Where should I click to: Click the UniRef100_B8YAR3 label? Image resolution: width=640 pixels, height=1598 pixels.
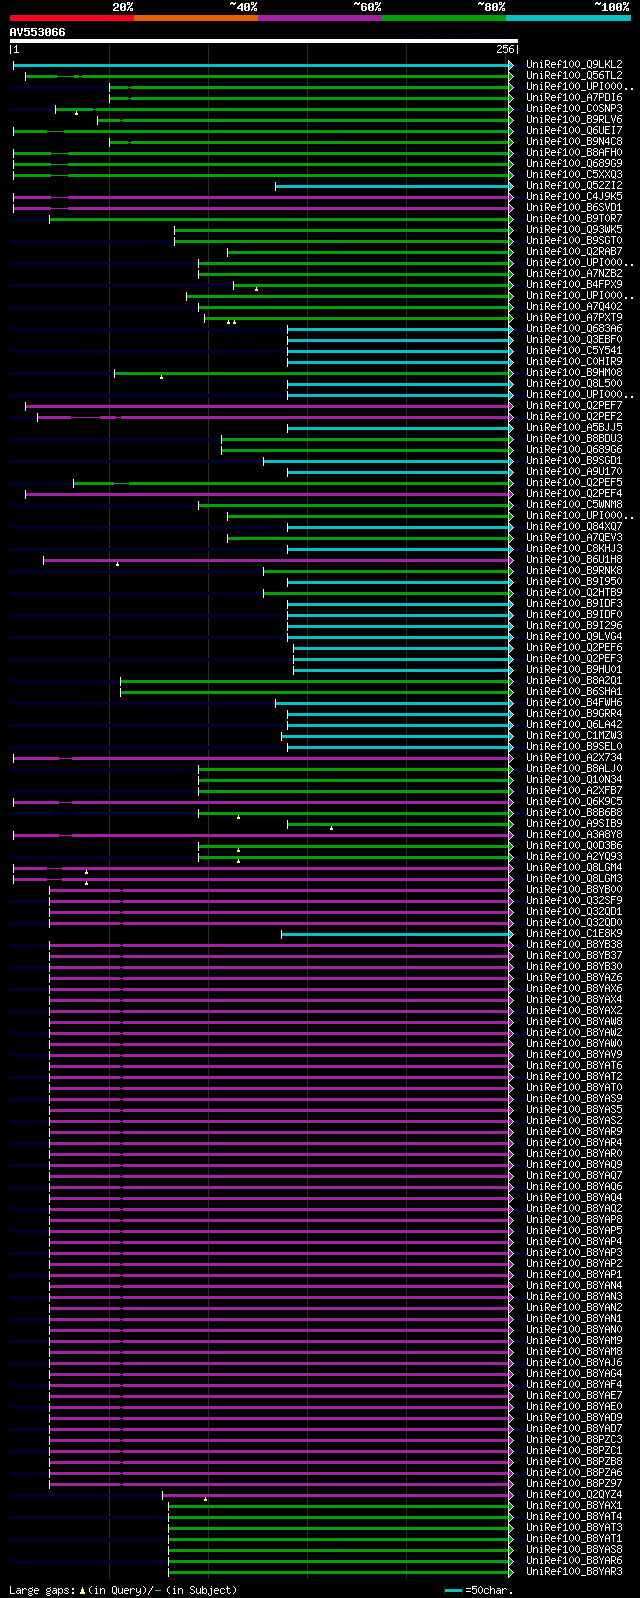coord(574,1571)
